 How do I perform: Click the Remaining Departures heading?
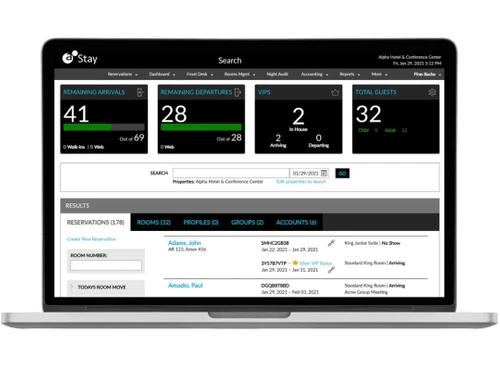(196, 92)
